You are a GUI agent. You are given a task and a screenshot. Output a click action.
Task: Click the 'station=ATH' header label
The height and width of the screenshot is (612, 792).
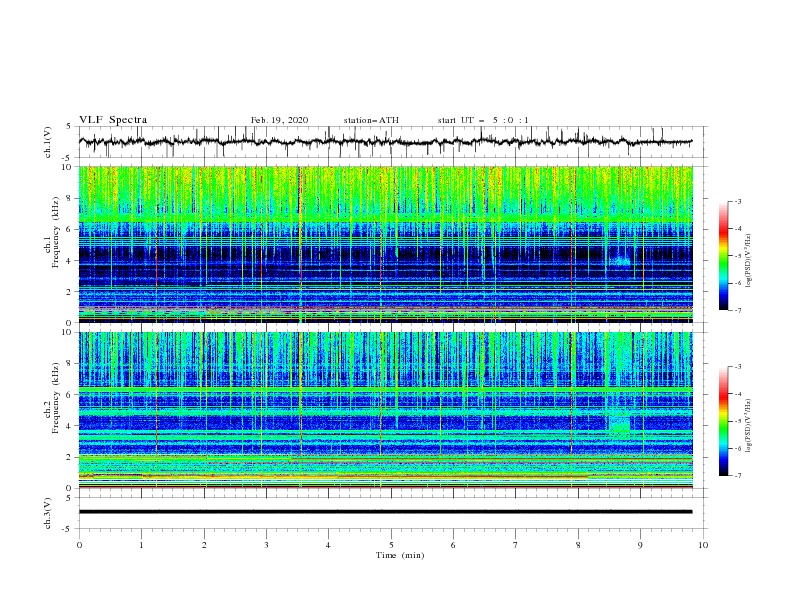(x=371, y=120)
